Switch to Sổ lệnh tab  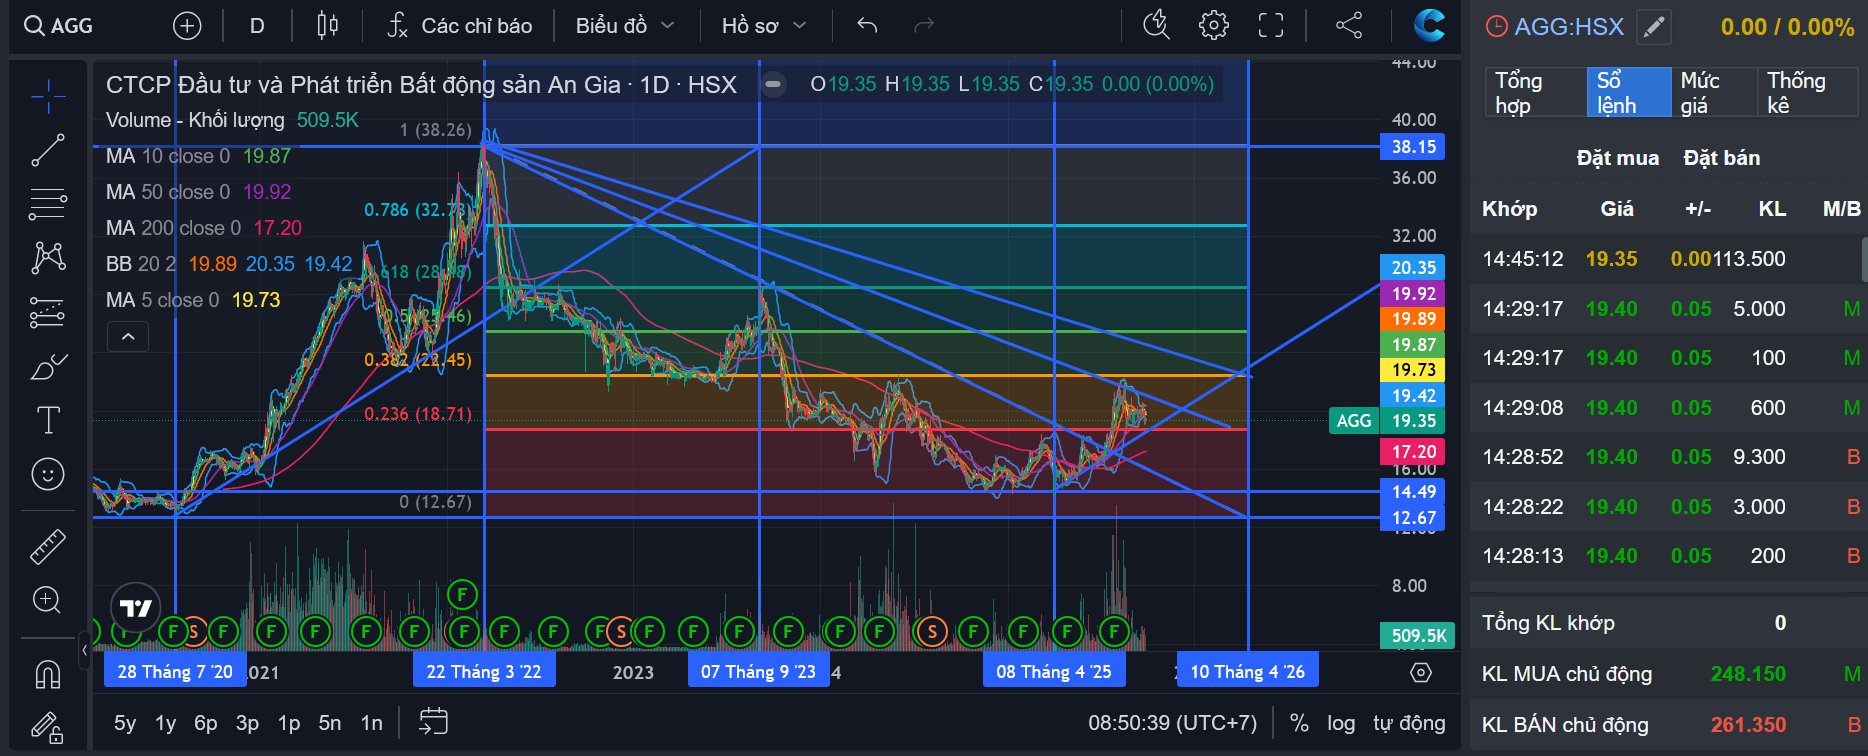[x=1629, y=93]
